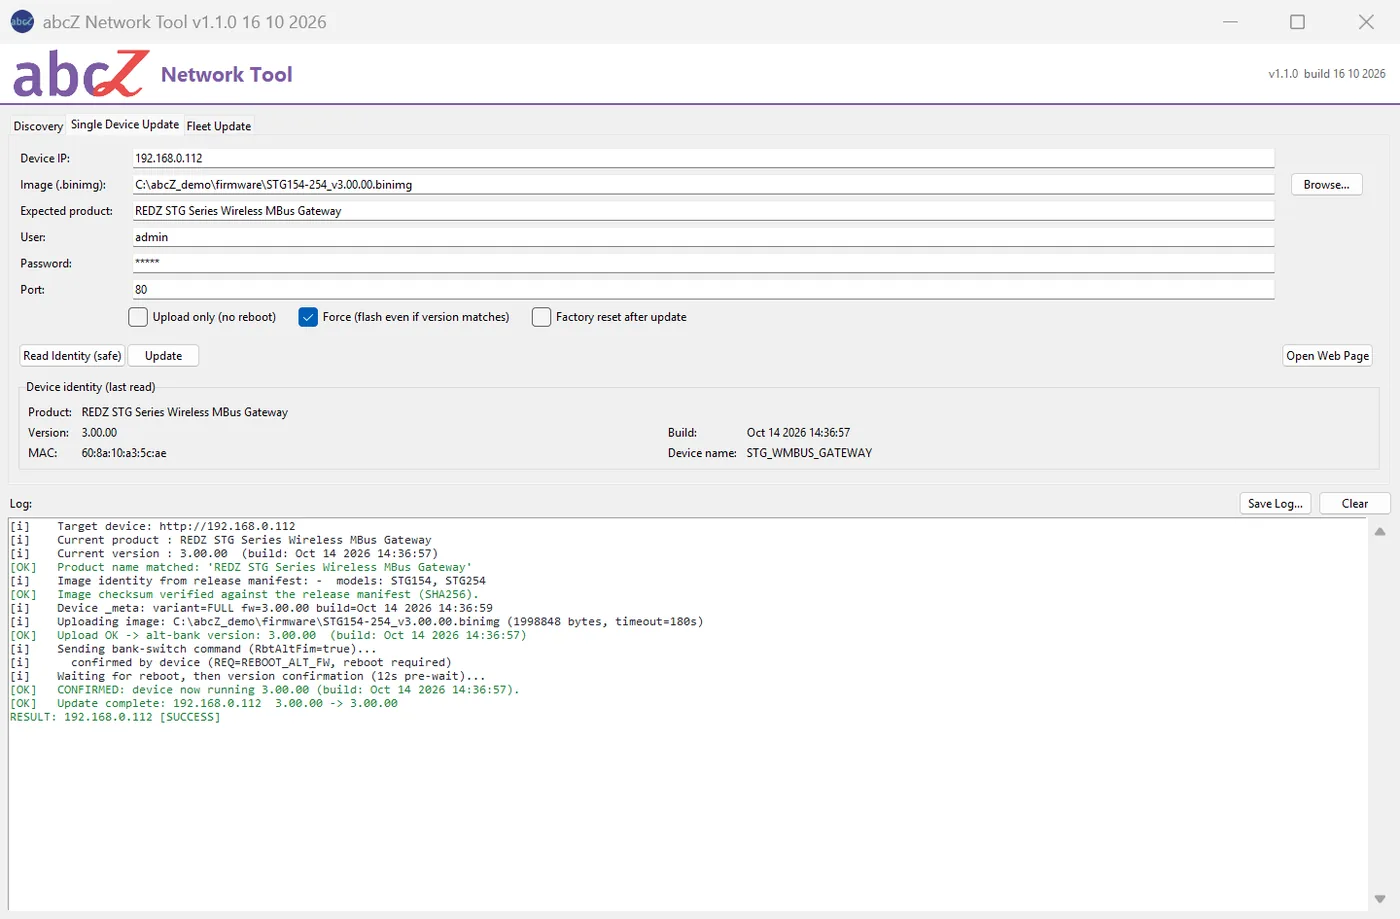Click the Save Log... button
The image size is (1400, 919).
tap(1275, 503)
